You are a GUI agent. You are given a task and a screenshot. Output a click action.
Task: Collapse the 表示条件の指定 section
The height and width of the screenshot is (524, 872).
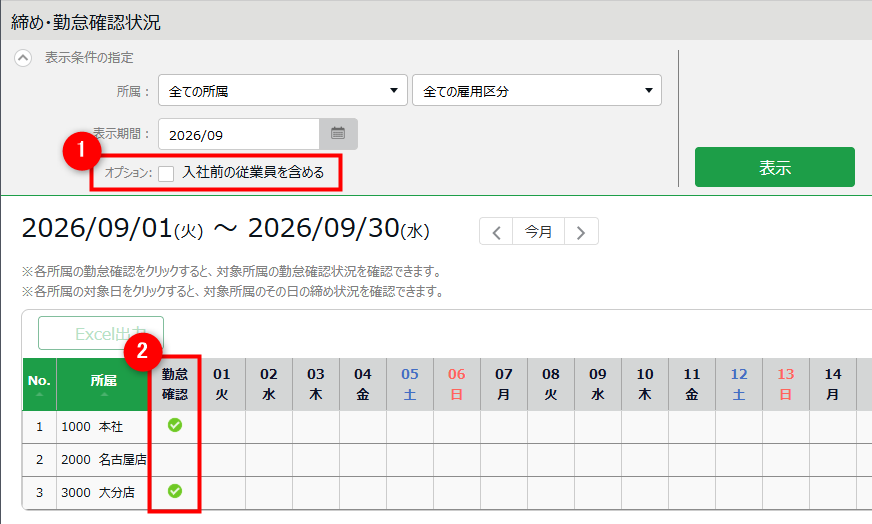click(23, 57)
